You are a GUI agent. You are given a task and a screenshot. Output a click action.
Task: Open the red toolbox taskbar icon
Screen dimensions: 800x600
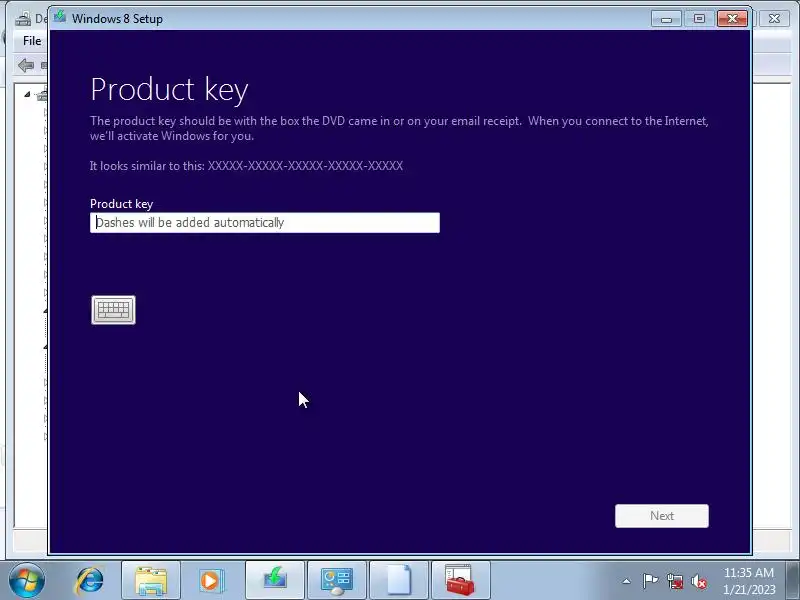click(x=461, y=581)
